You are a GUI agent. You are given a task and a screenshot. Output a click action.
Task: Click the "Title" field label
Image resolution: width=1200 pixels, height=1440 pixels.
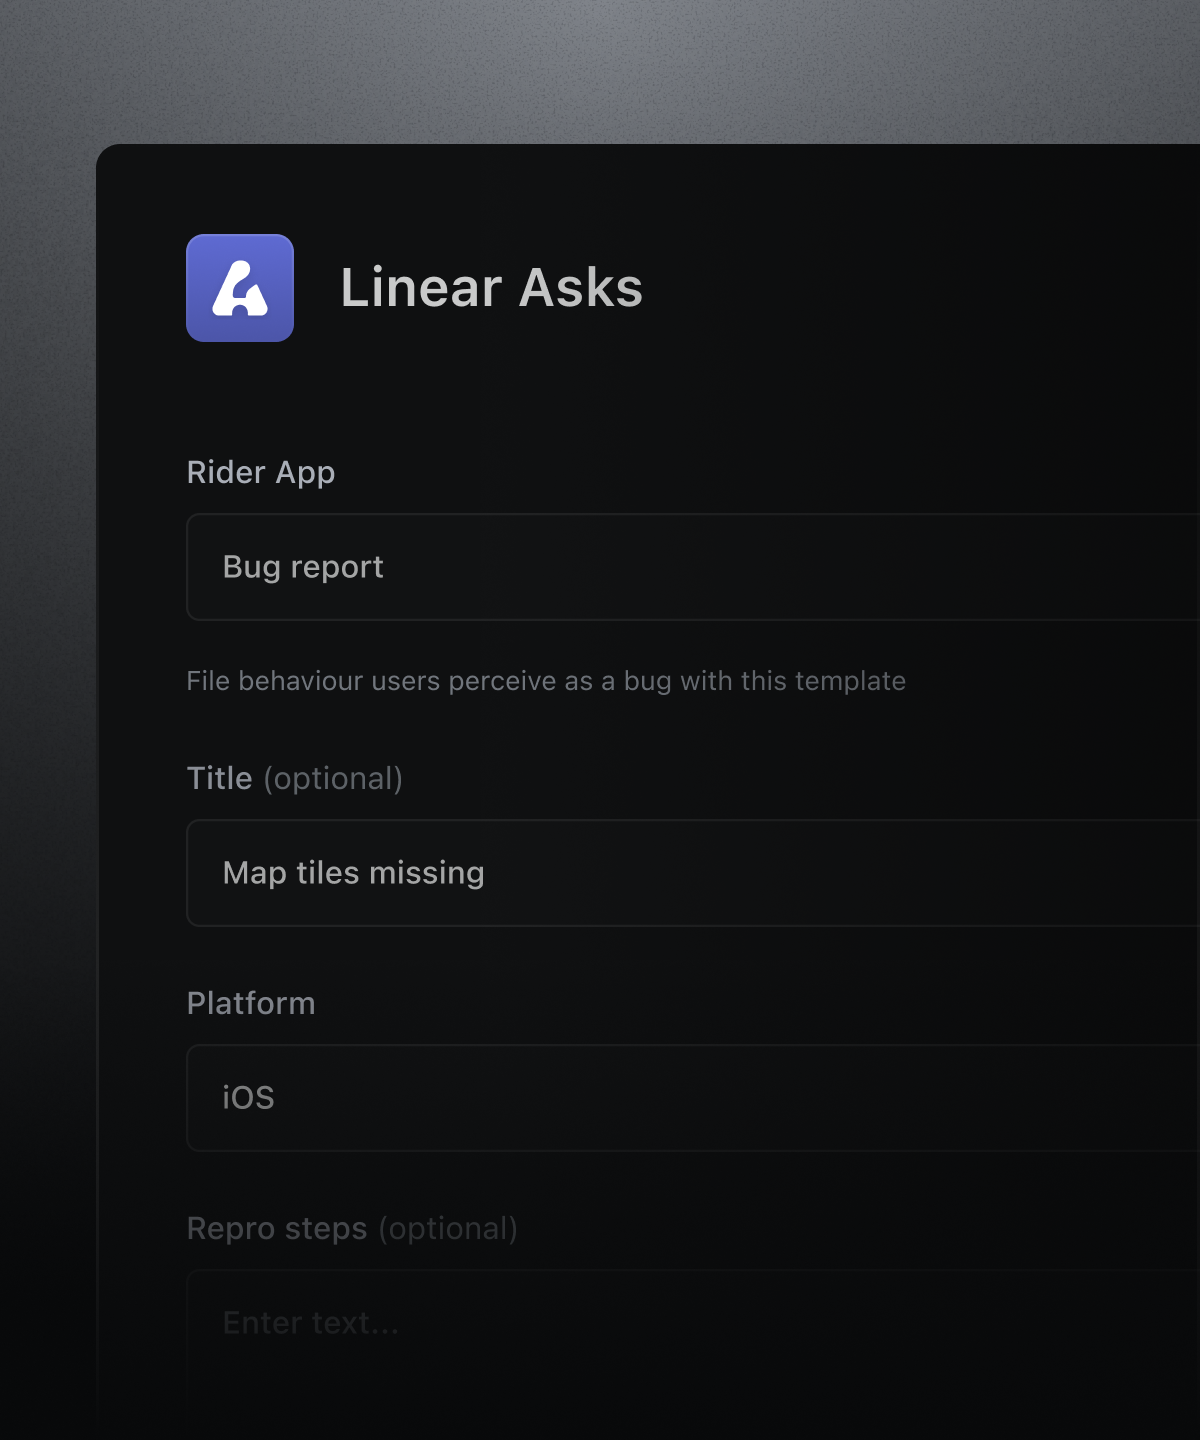click(x=220, y=778)
